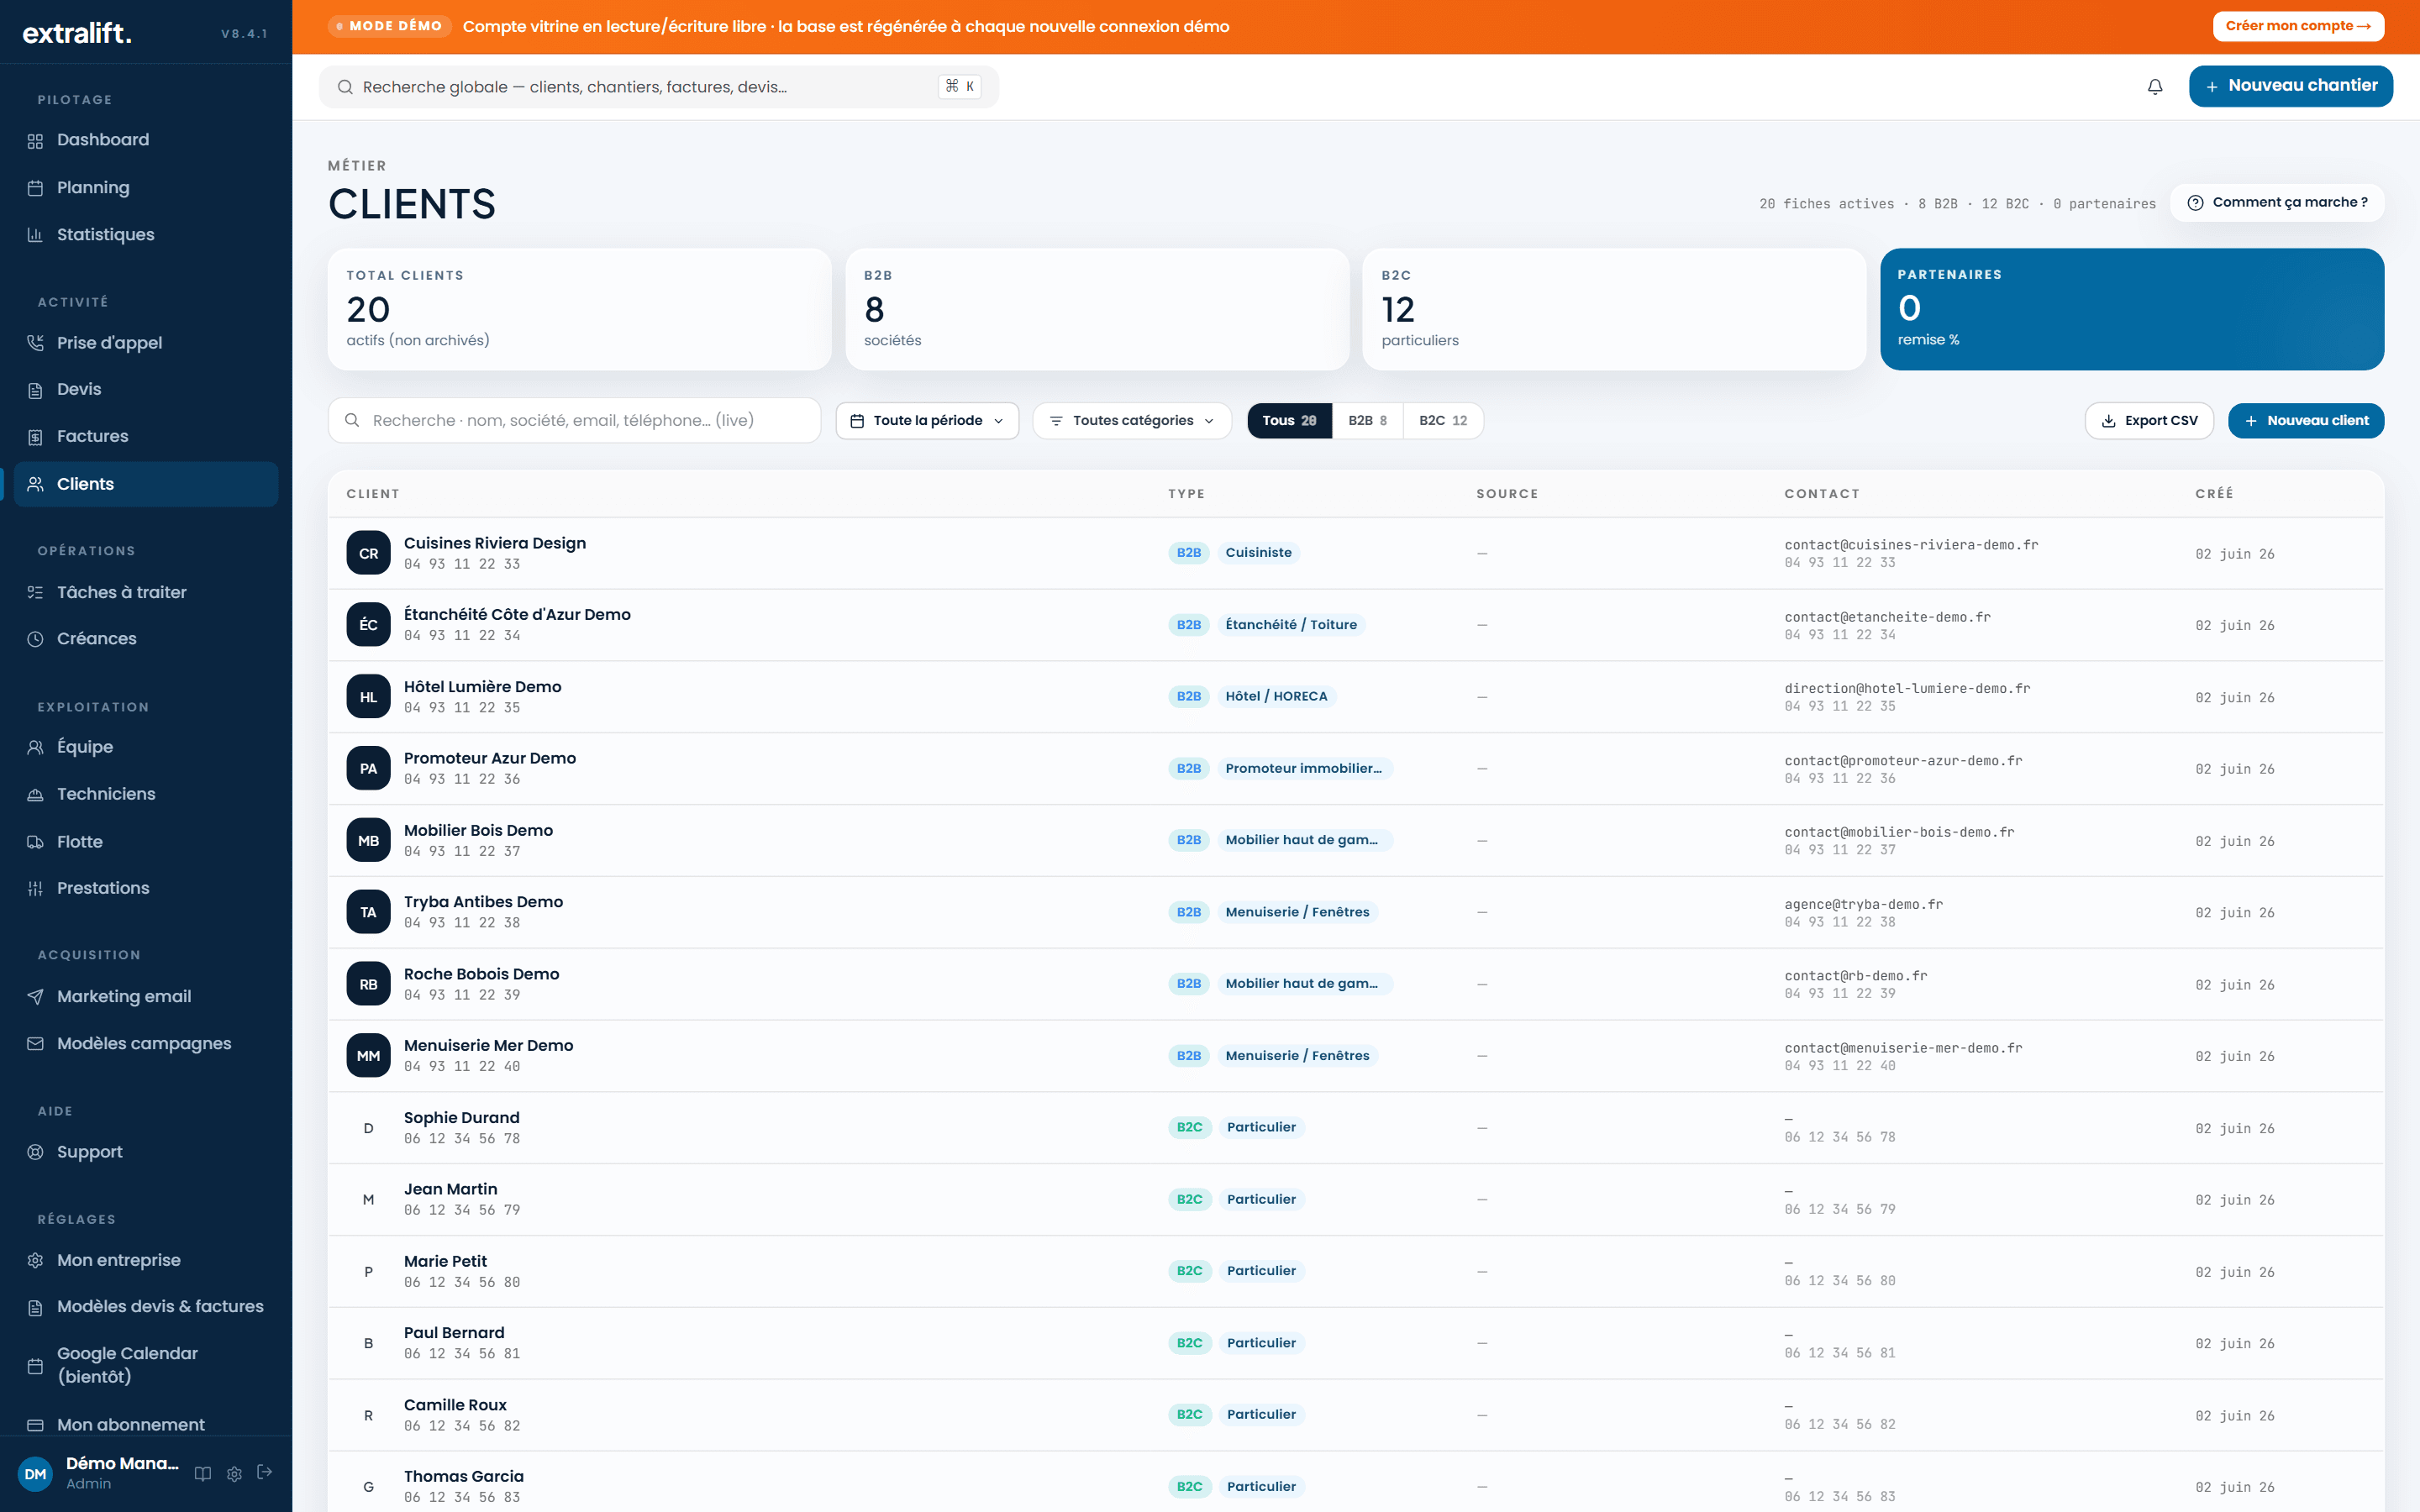The image size is (2420, 1512).
Task: Click the Hôtel / HORECA category tag
Action: click(x=1276, y=697)
